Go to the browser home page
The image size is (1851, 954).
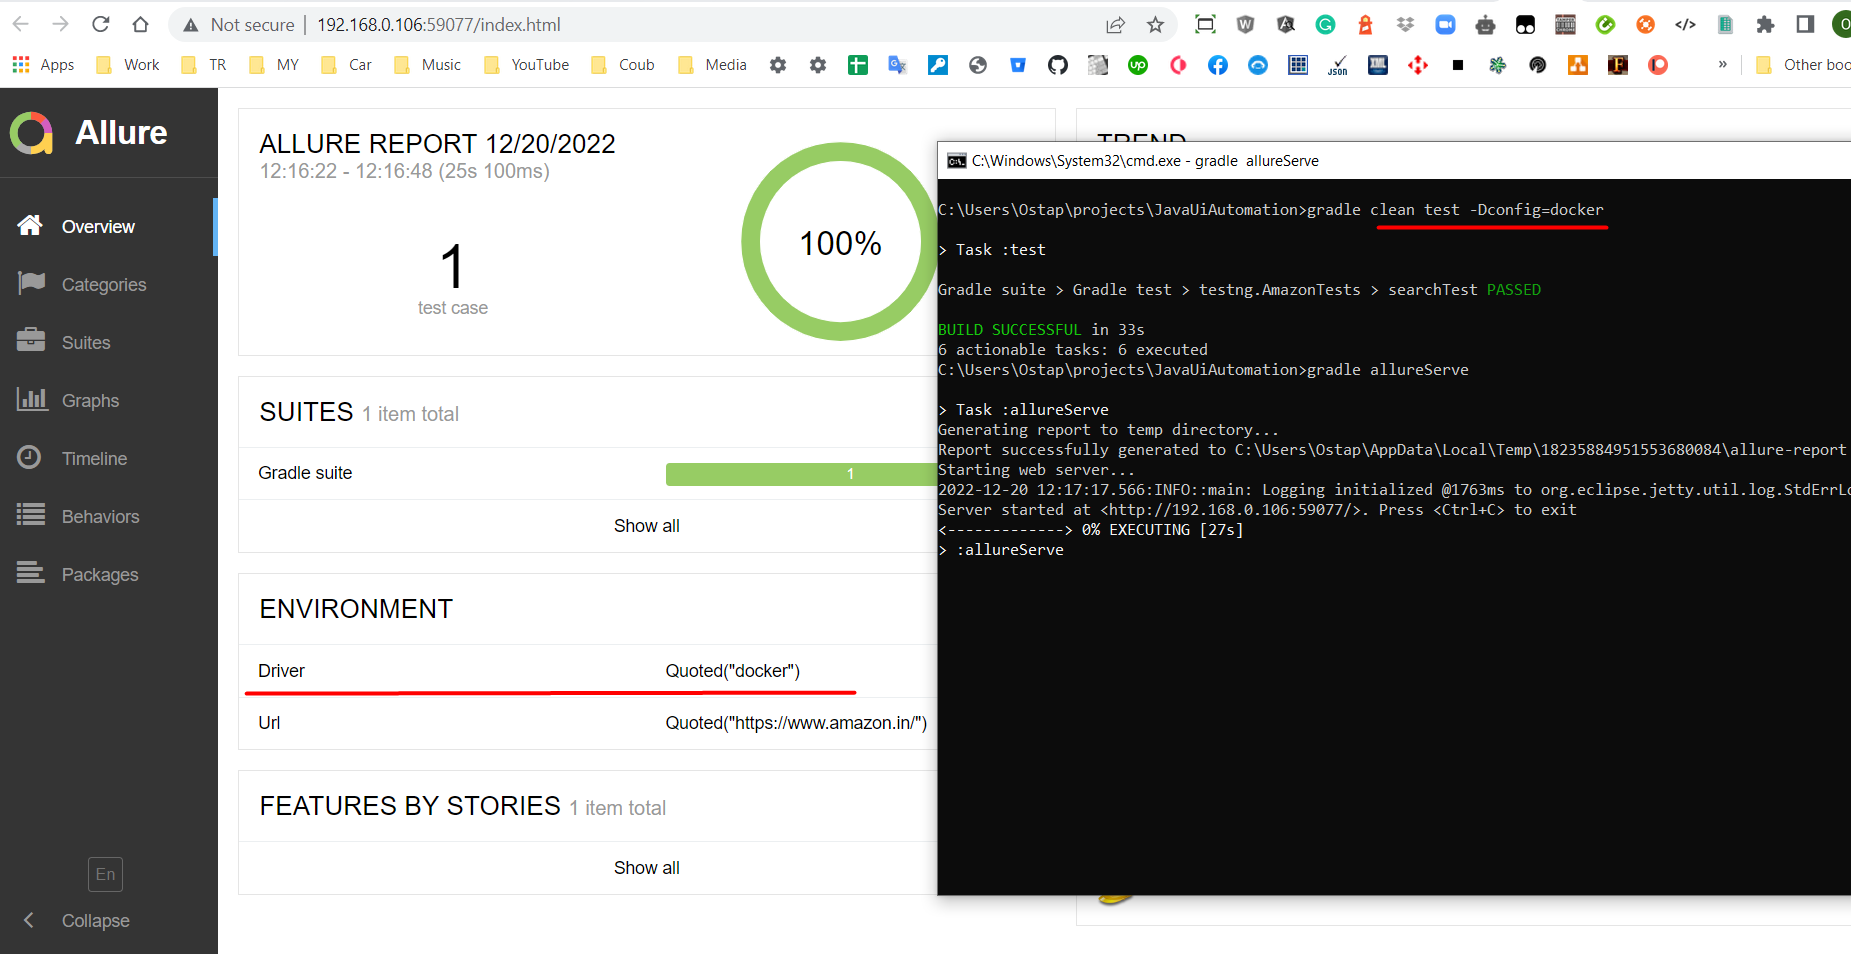pos(140,24)
